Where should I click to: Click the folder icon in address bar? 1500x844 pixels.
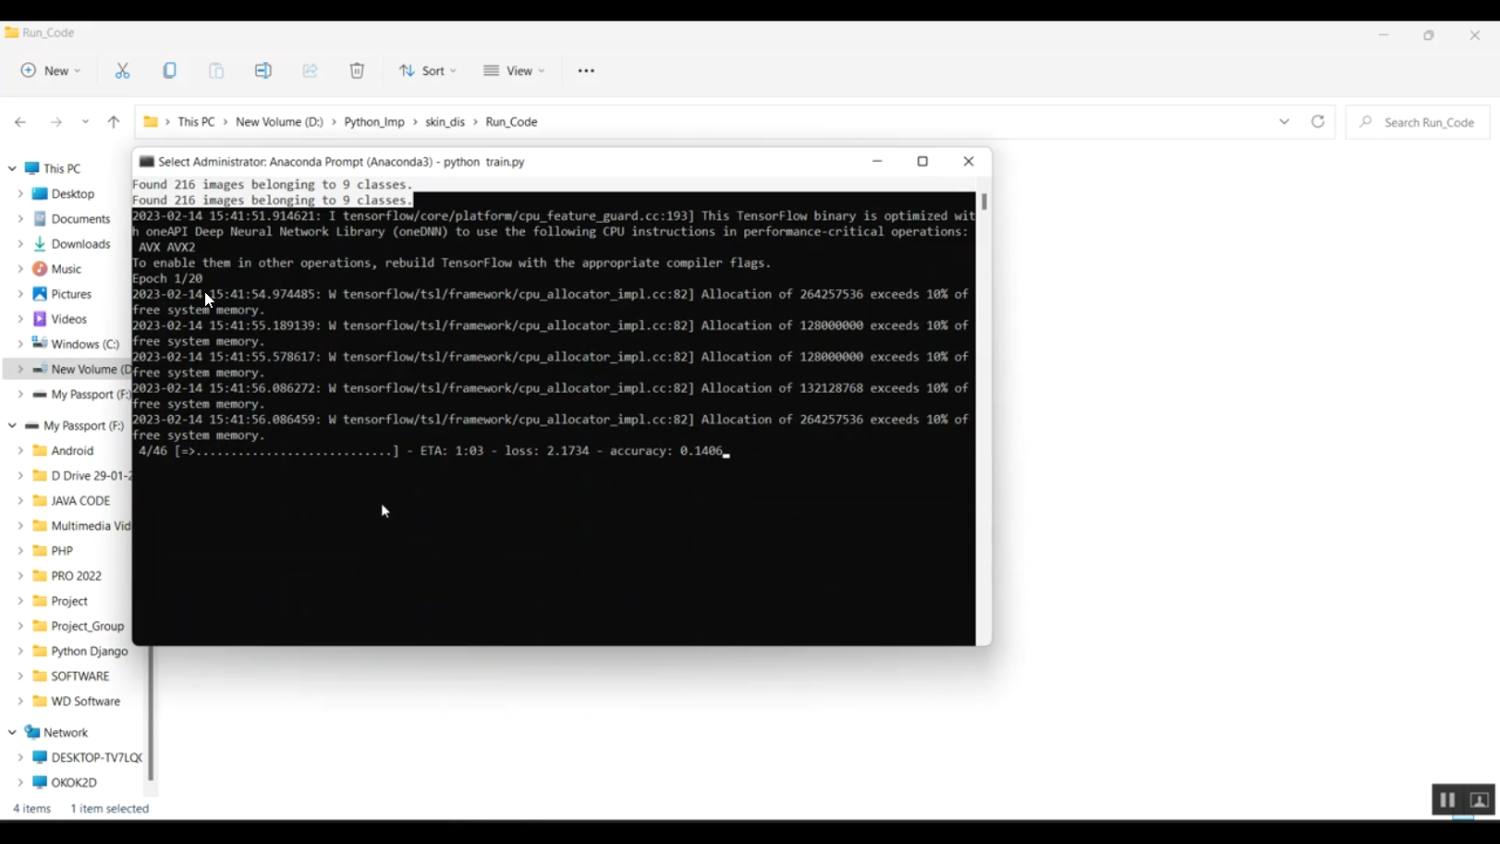click(151, 122)
